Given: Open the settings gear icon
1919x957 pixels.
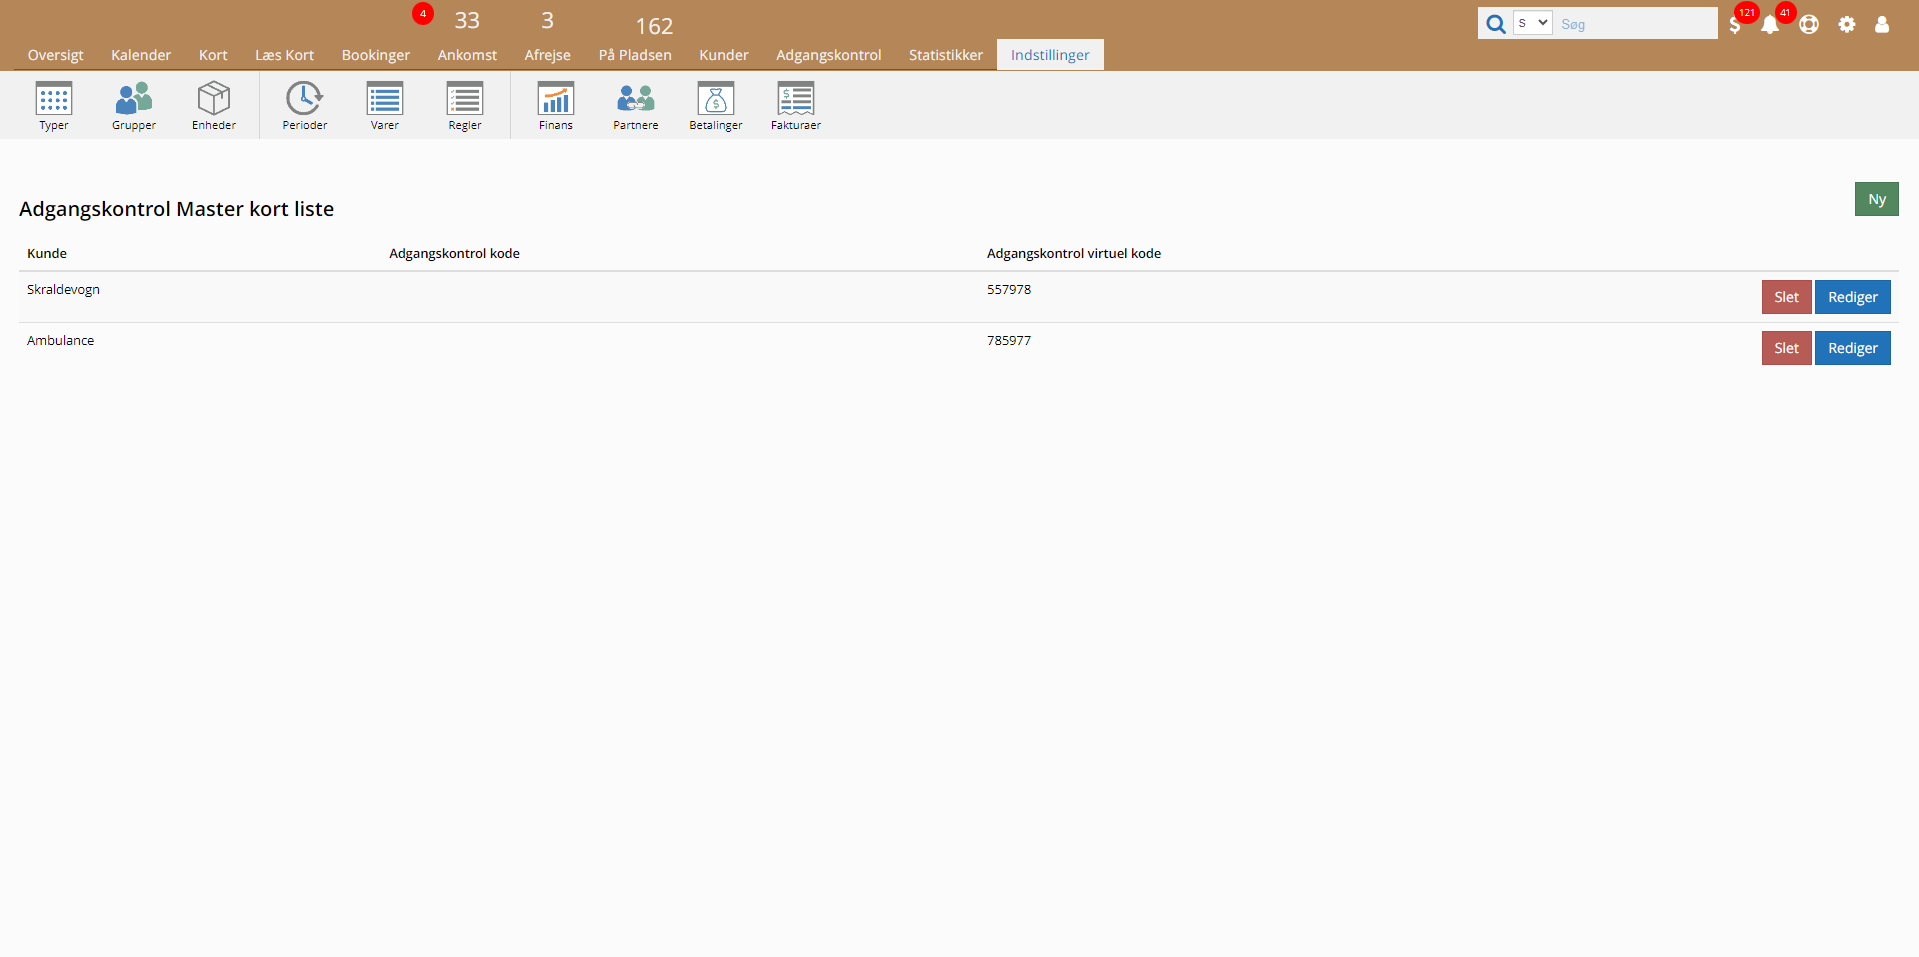Looking at the screenshot, I should (x=1847, y=25).
